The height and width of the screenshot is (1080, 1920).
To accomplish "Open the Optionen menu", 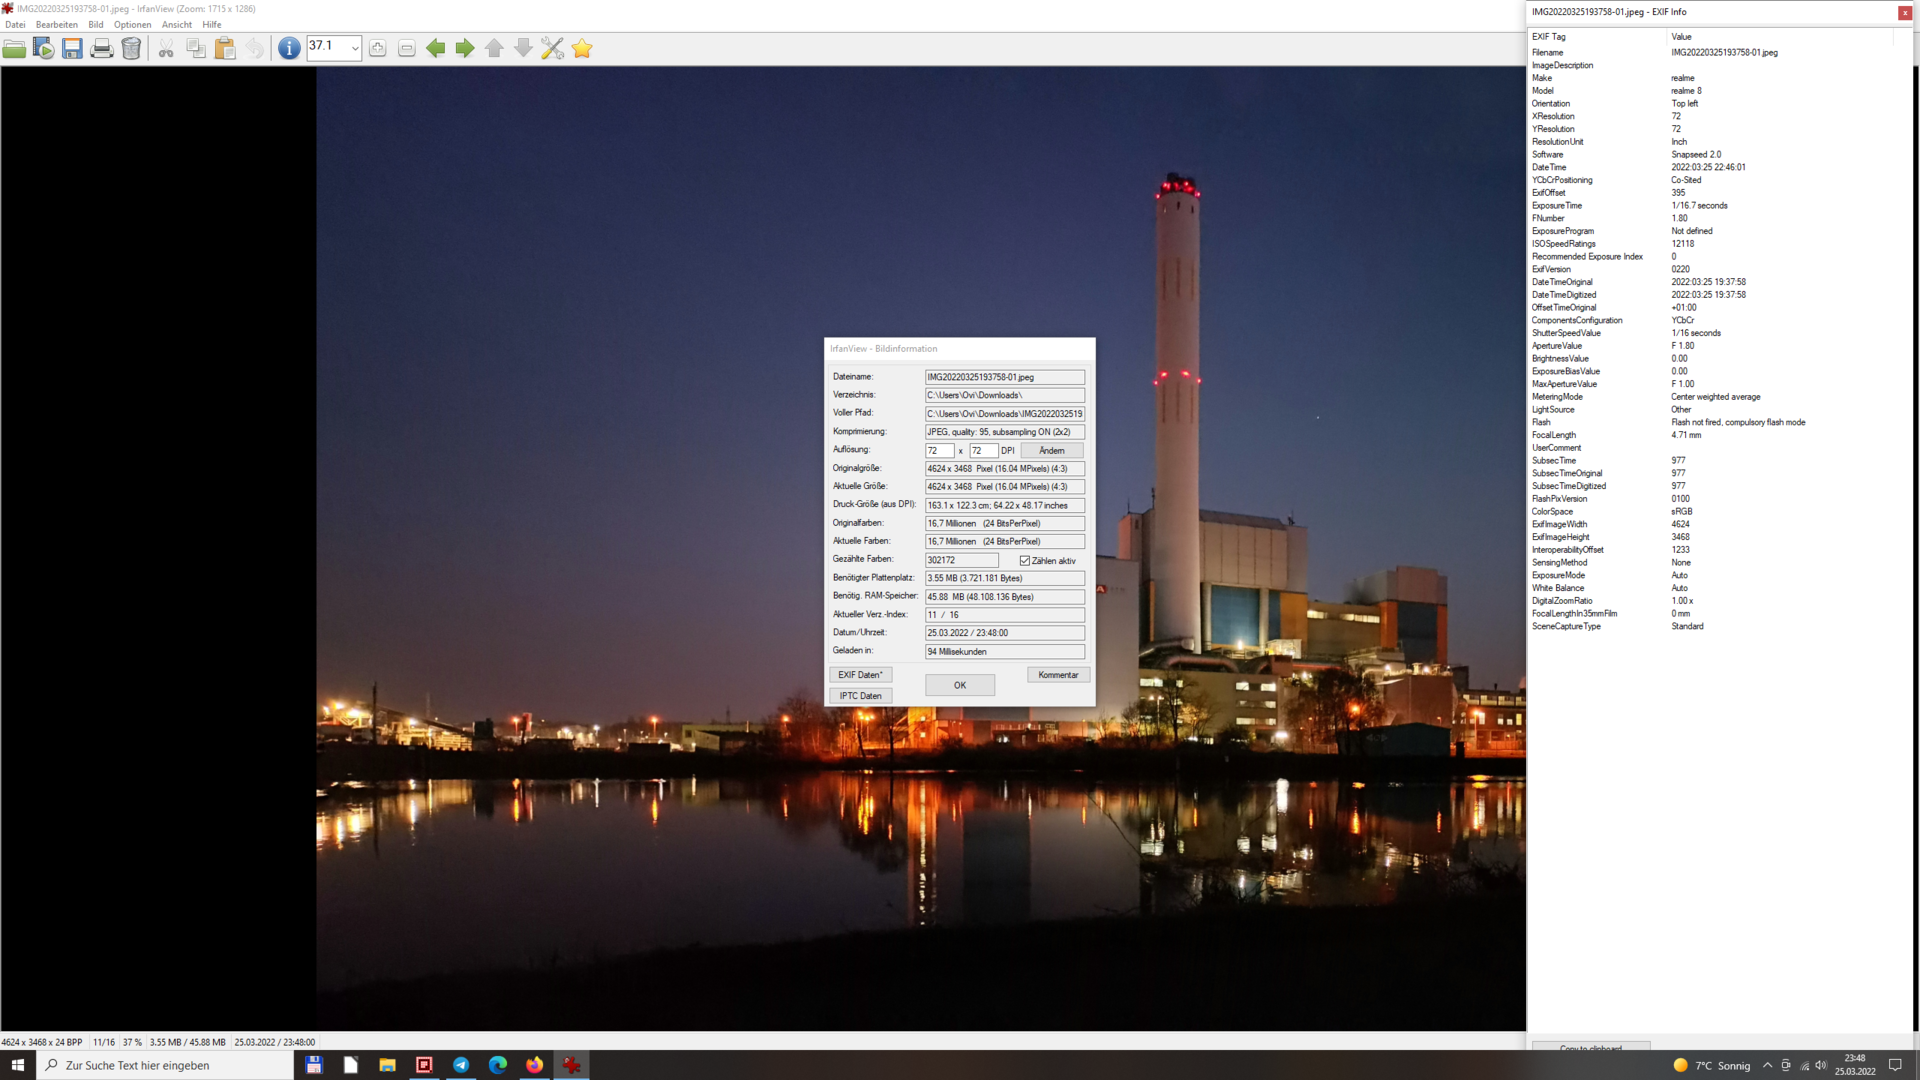I will pos(132,25).
